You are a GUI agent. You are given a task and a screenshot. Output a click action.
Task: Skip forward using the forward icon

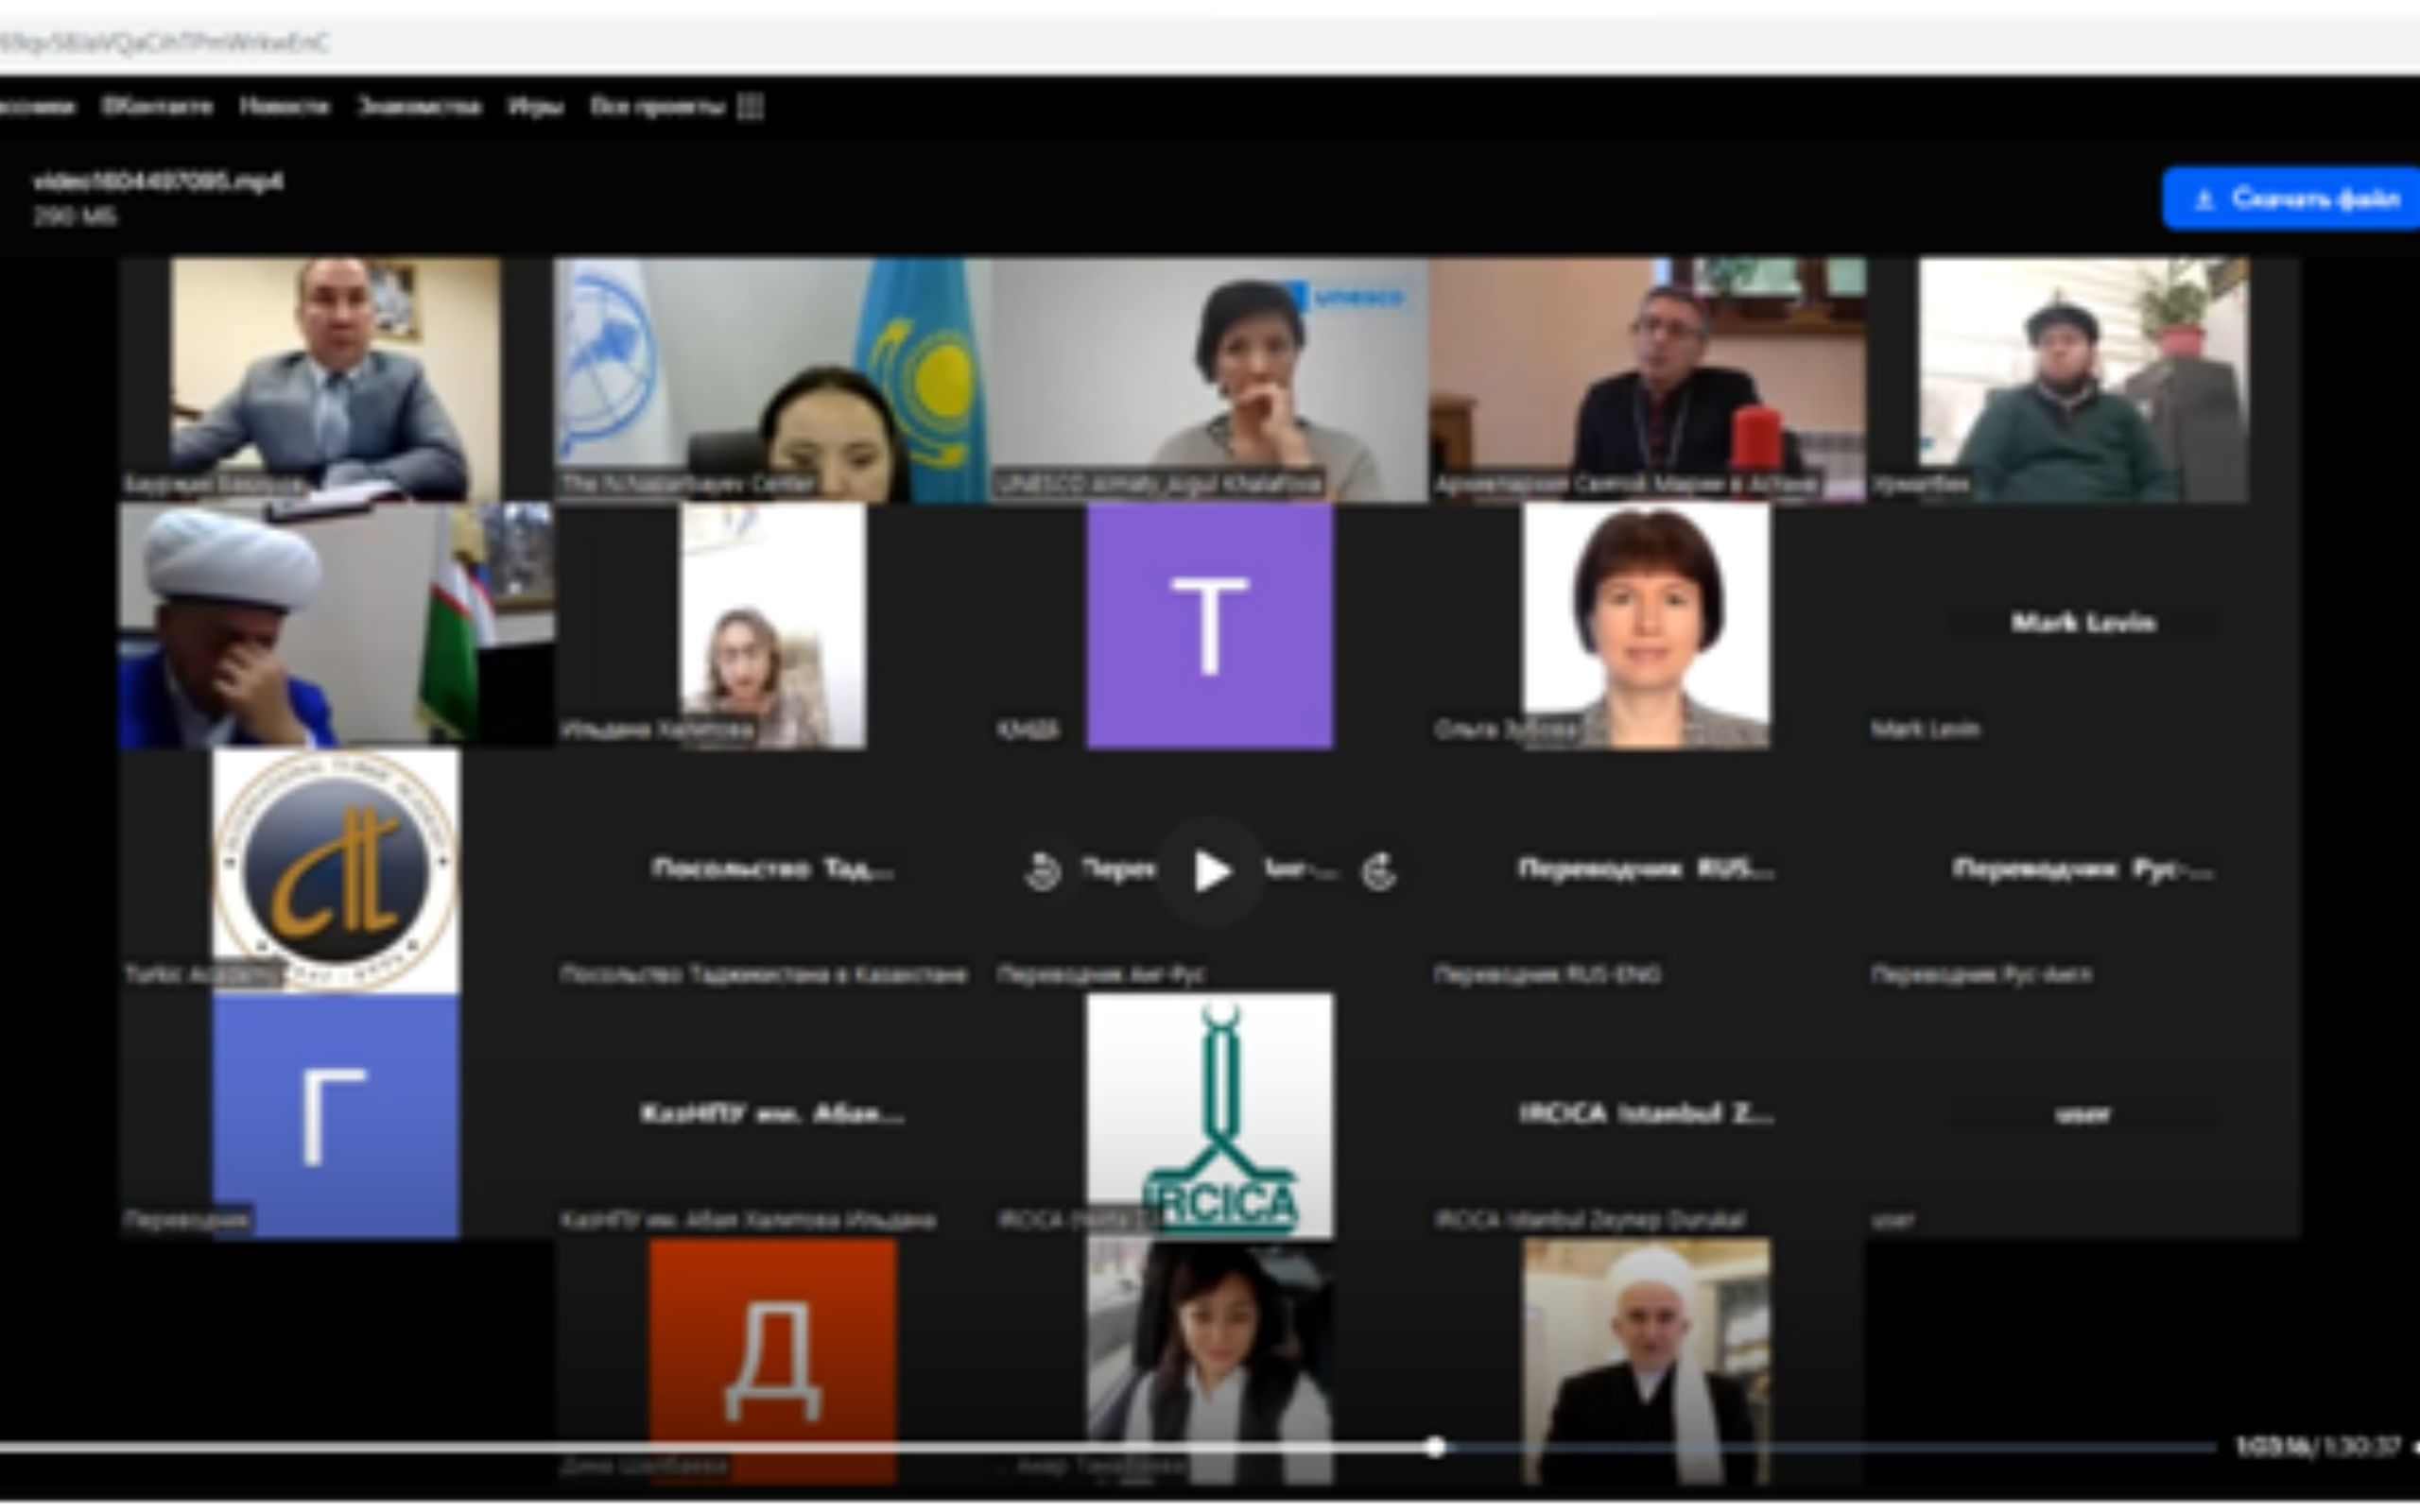coord(1379,871)
